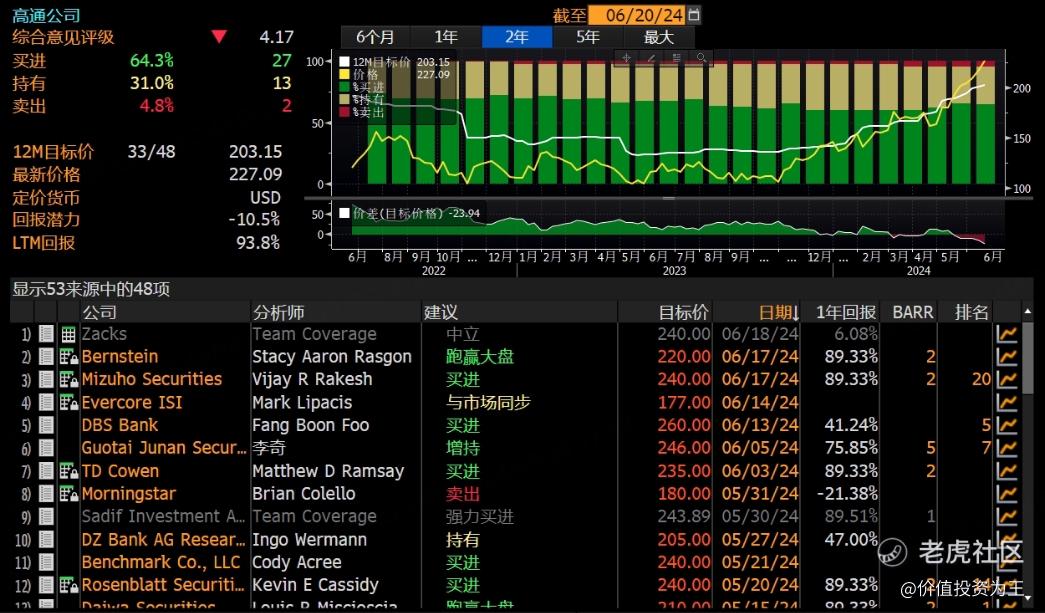Screen dimensions: 1045x613
Task: Open the spreadsheet model icon for Zacks
Action: point(68,334)
